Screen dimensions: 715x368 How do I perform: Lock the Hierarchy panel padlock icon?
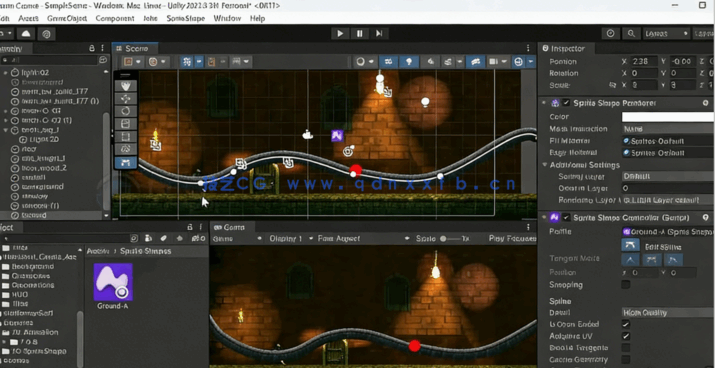coord(92,48)
